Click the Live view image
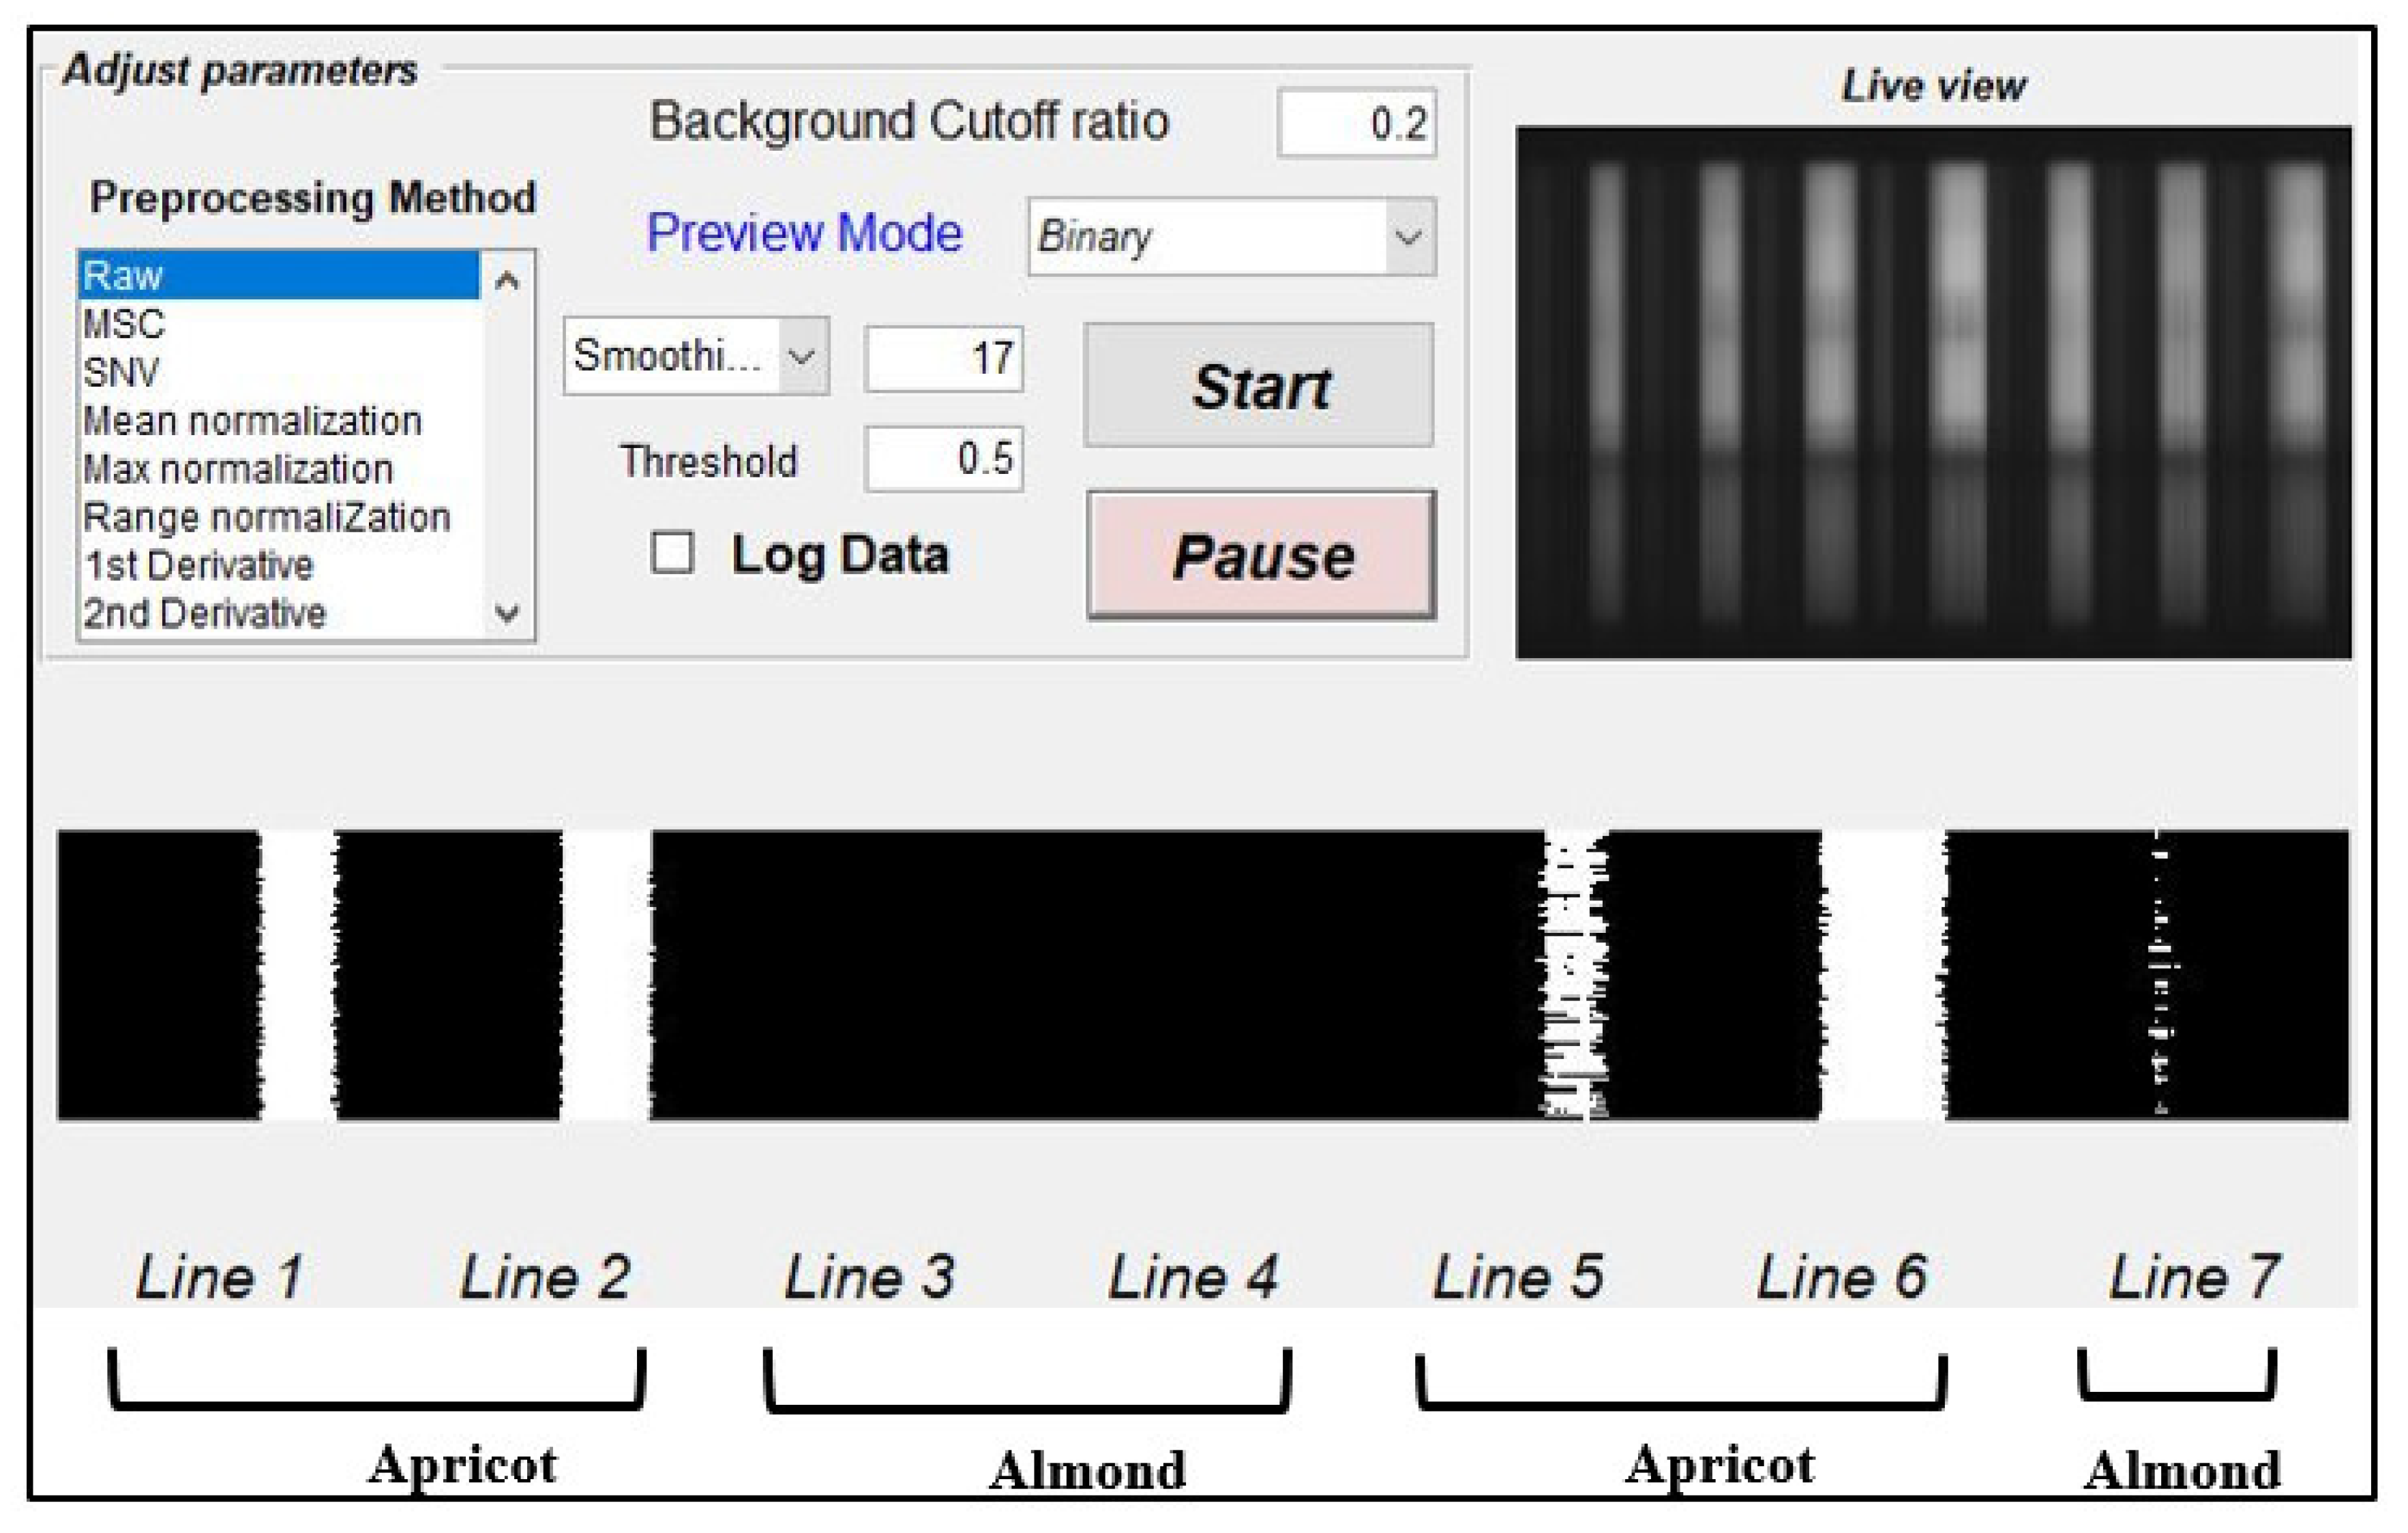Viewport: 2408px width, 1533px height. (1933, 392)
